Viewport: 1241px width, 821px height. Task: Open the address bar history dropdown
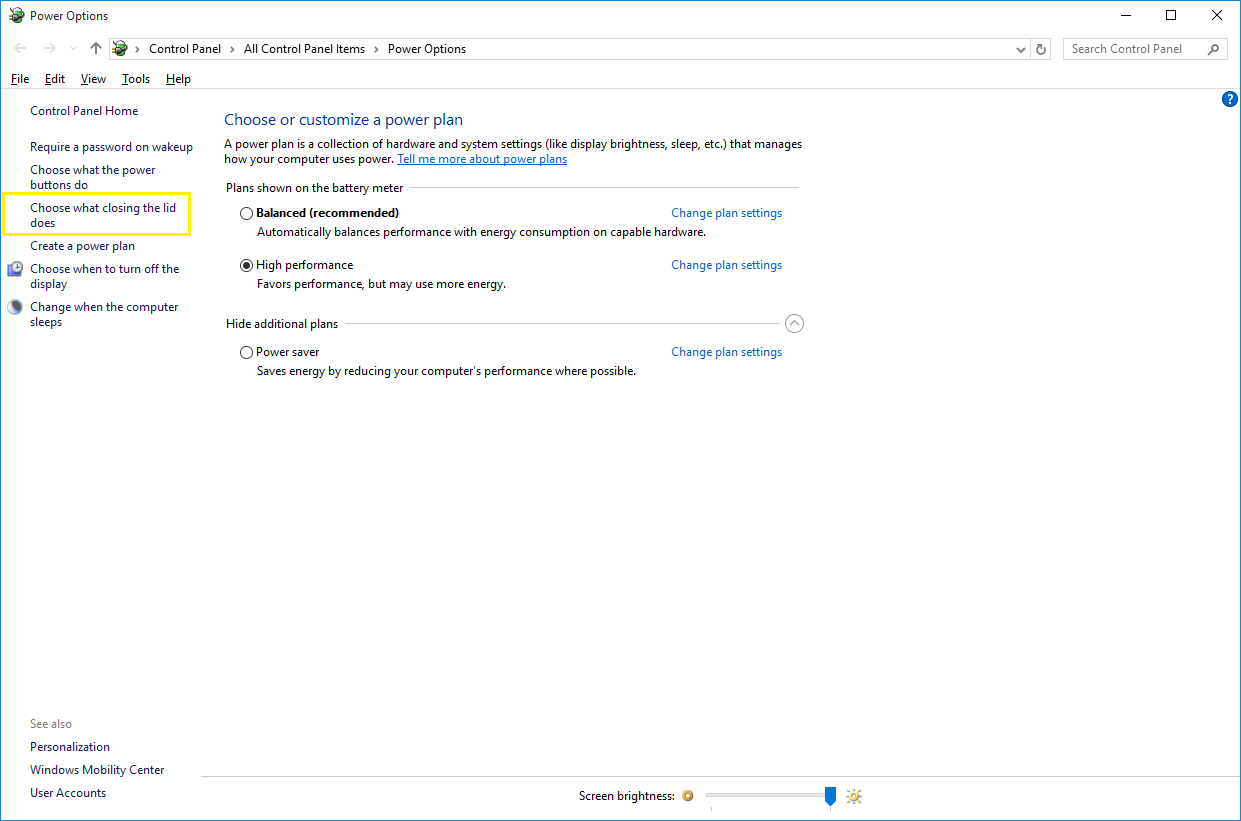coord(1021,49)
